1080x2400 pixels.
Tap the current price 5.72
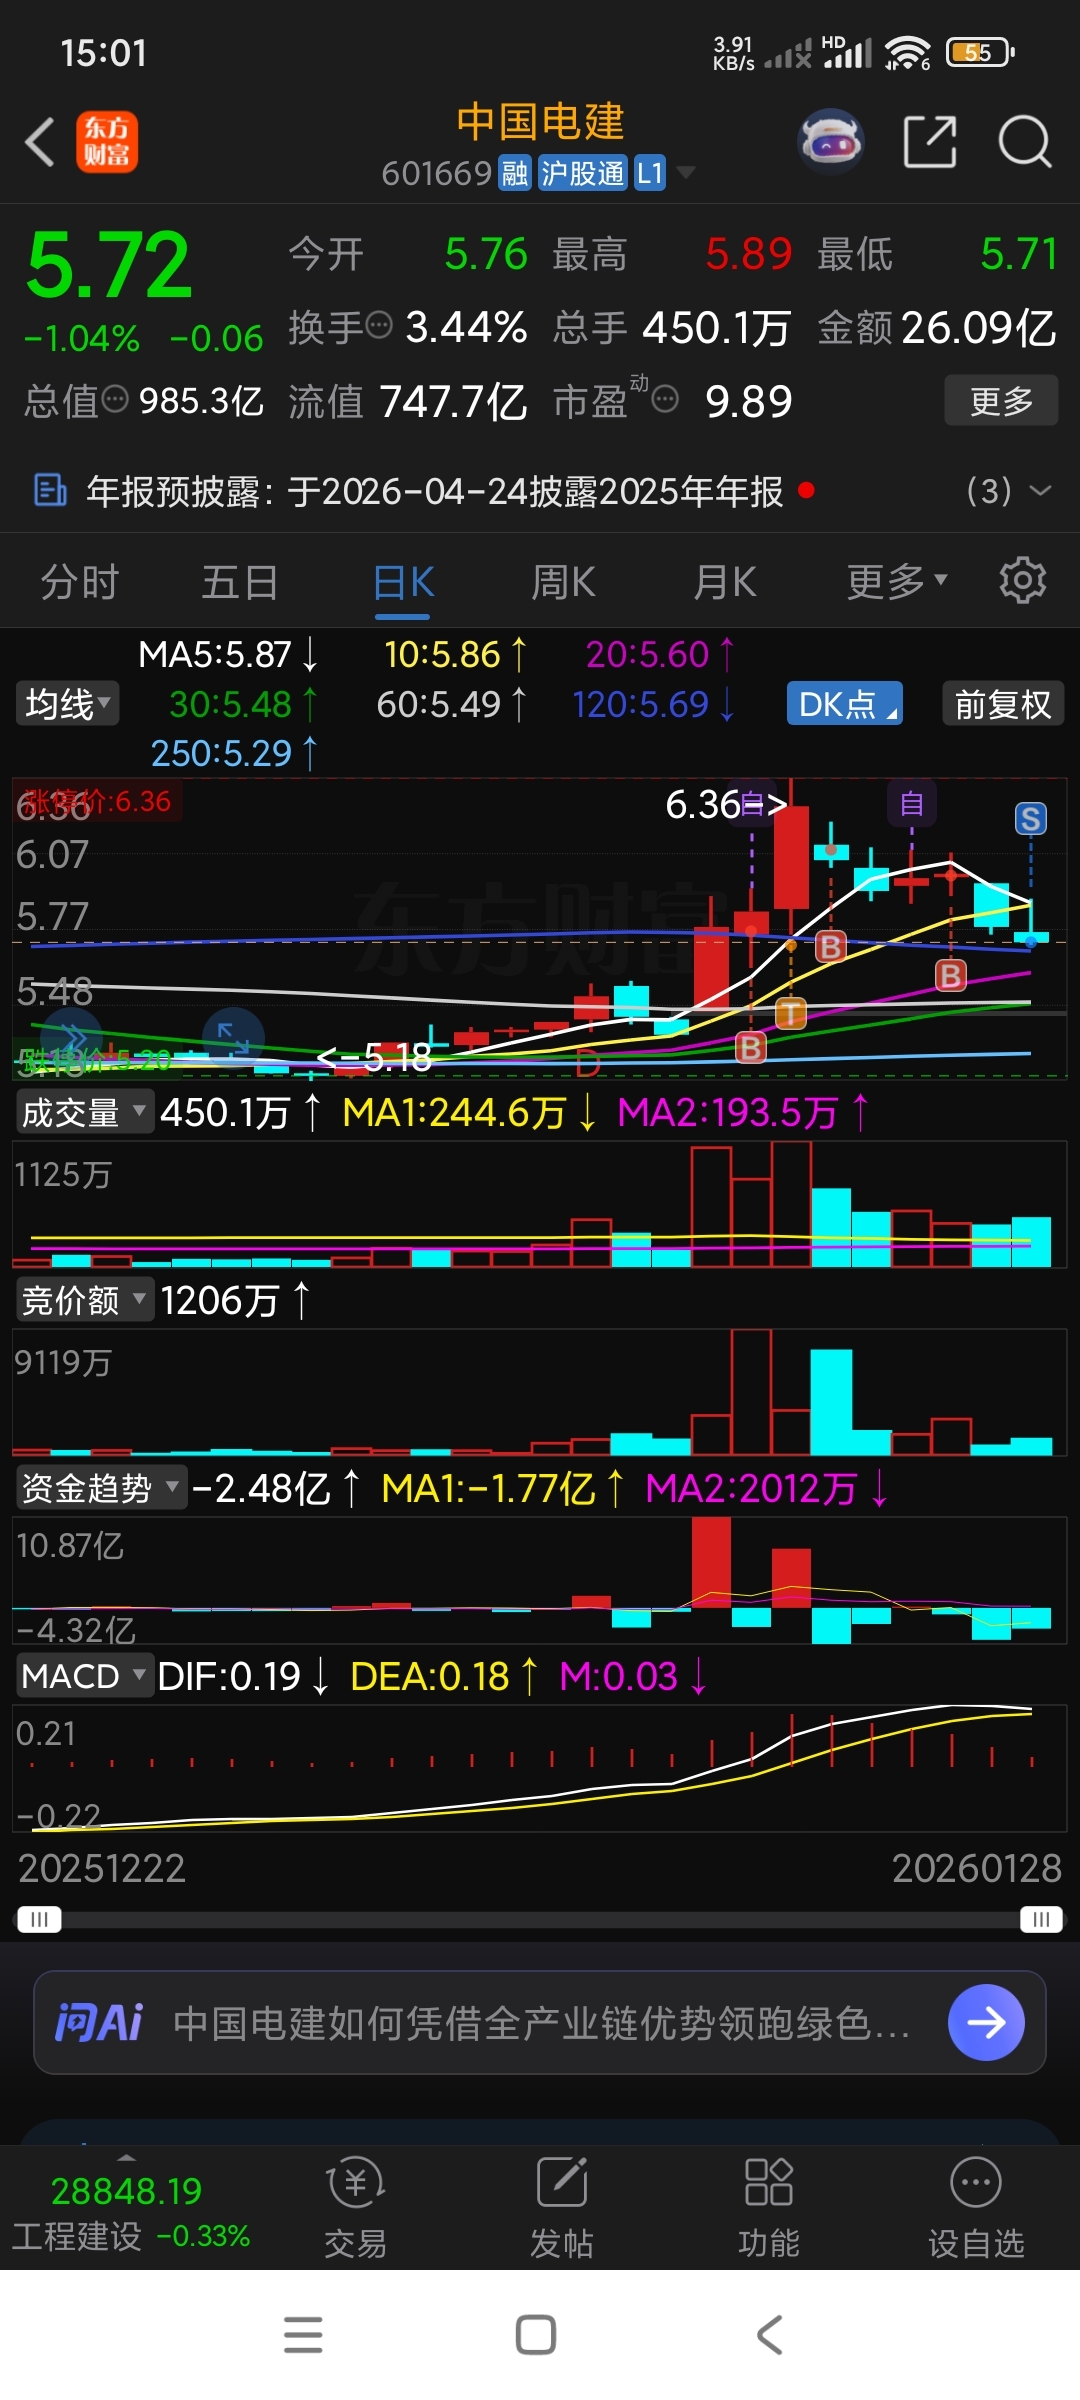tap(108, 265)
